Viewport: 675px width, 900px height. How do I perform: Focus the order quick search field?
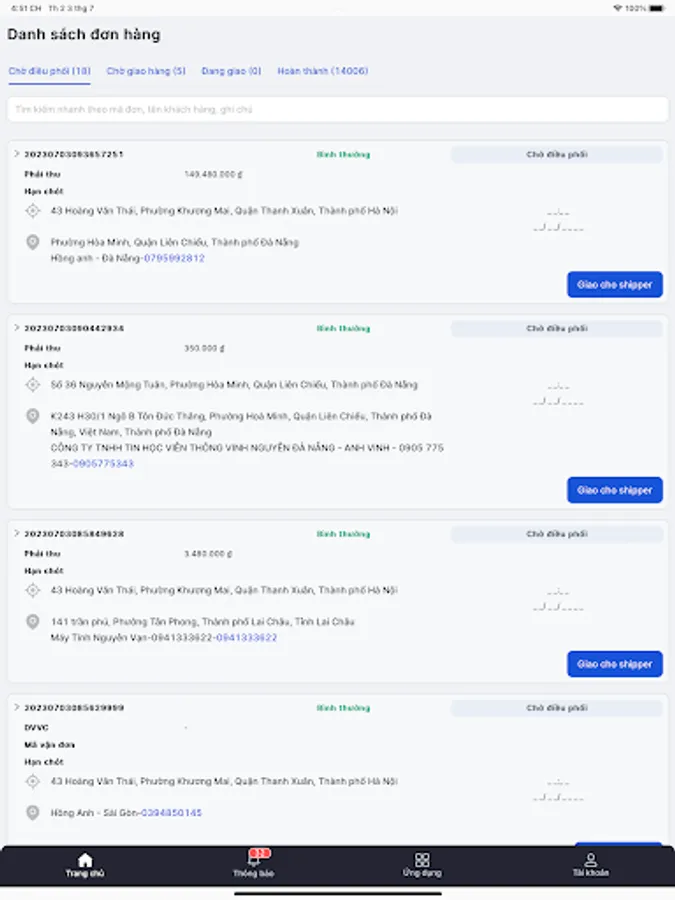point(337,109)
